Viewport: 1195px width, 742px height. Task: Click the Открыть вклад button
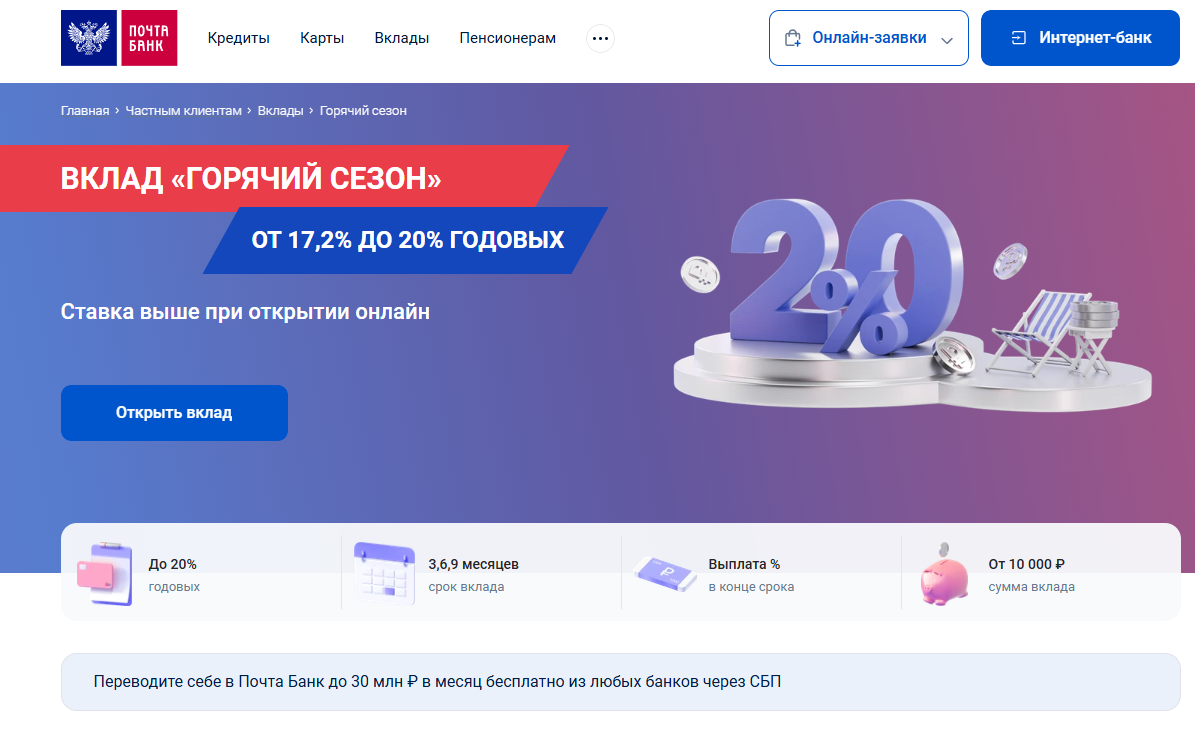point(175,413)
